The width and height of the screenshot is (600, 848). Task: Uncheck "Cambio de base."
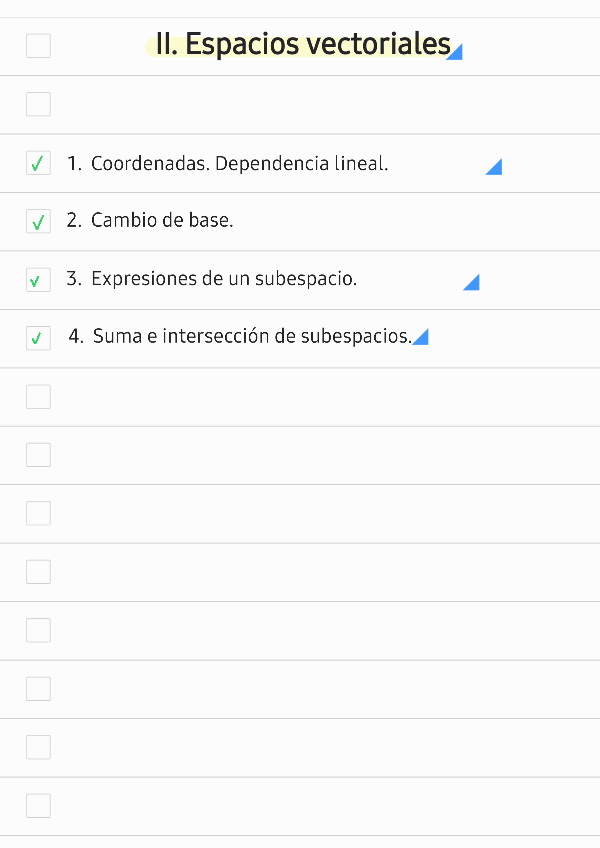click(x=38, y=221)
